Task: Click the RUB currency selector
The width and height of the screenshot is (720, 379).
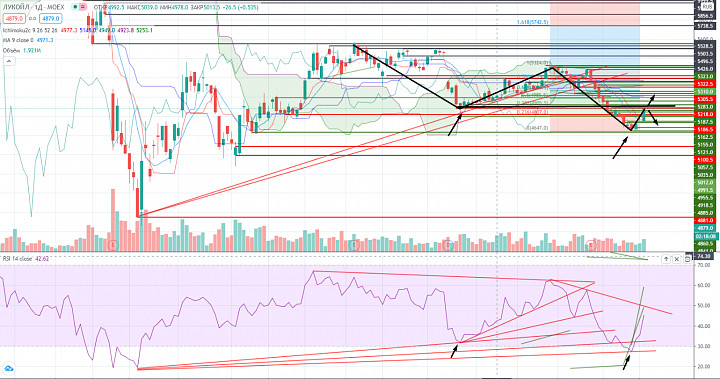Action: tap(707, 7)
